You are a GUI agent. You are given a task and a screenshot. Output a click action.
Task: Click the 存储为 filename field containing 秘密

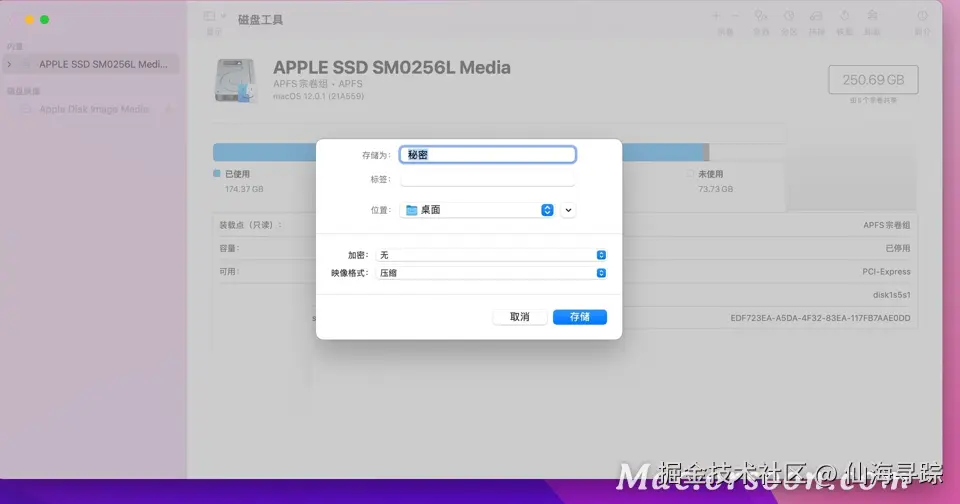click(x=487, y=155)
